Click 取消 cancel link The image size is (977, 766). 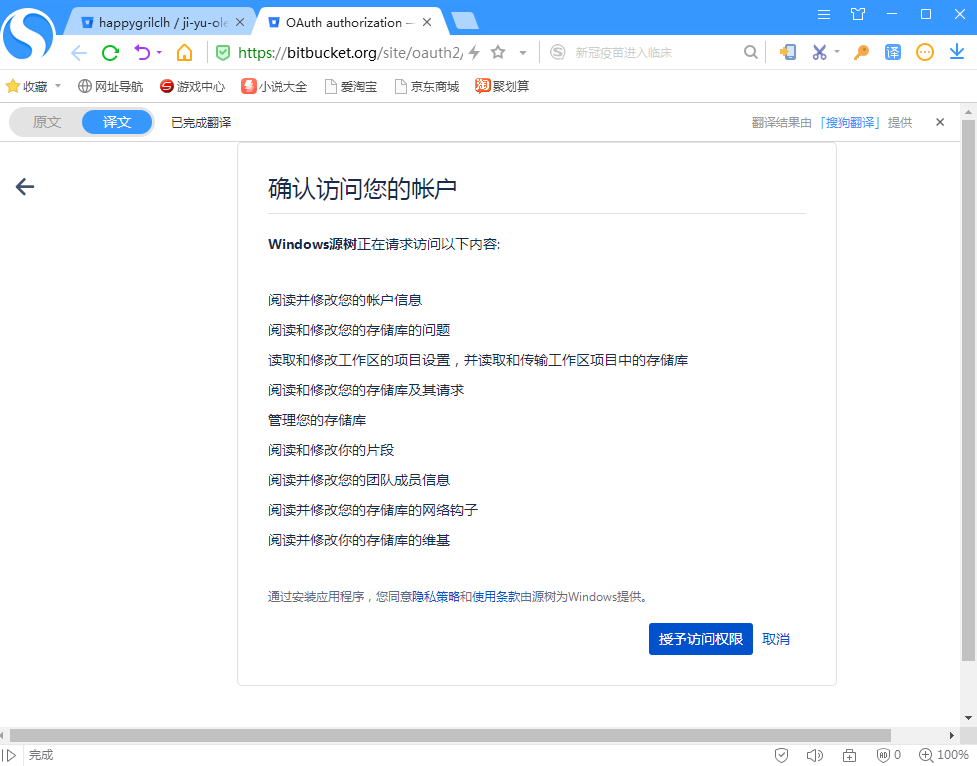776,639
